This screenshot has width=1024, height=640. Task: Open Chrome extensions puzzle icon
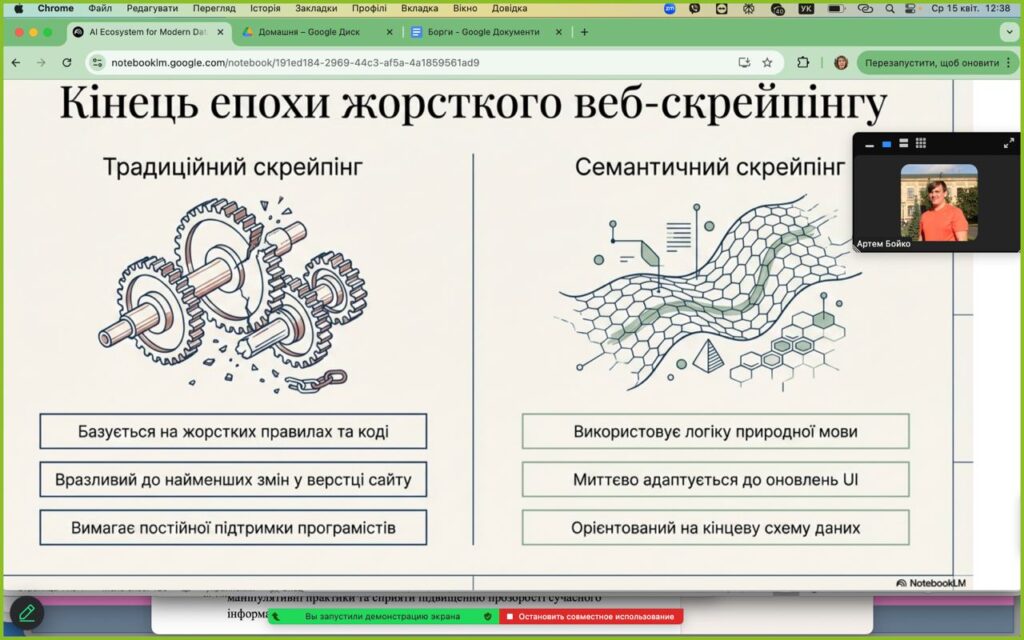pyautogui.click(x=803, y=62)
